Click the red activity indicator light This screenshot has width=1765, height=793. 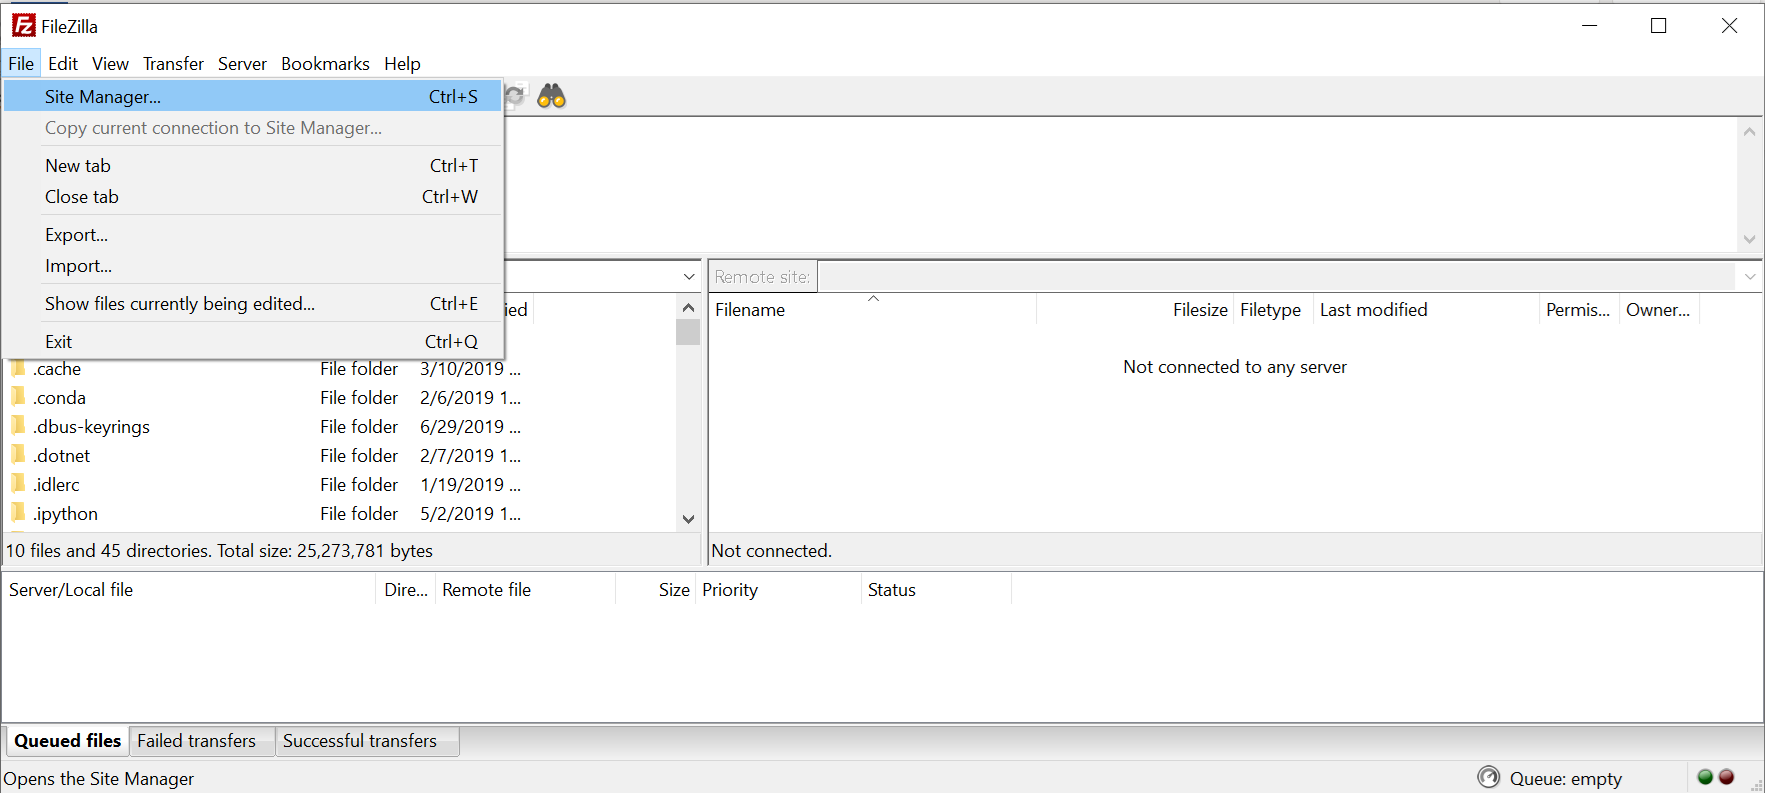click(x=1726, y=777)
